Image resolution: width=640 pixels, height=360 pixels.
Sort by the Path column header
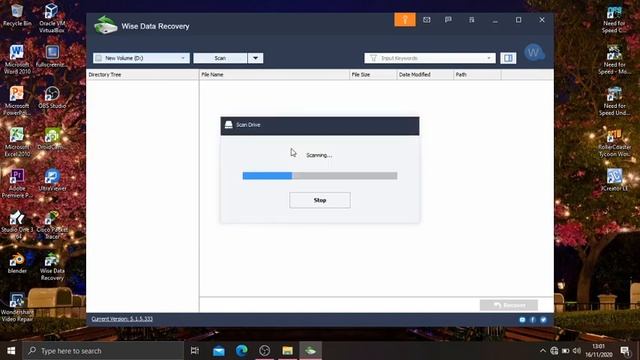click(477, 75)
